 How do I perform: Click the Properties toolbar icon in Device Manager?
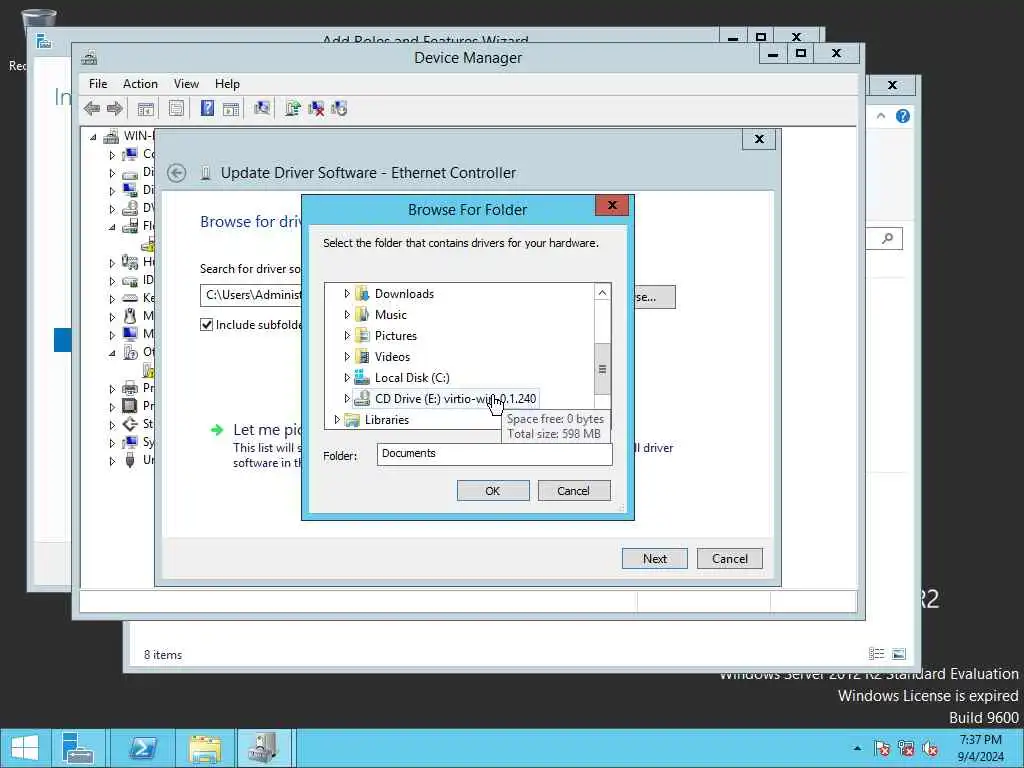click(x=176, y=108)
